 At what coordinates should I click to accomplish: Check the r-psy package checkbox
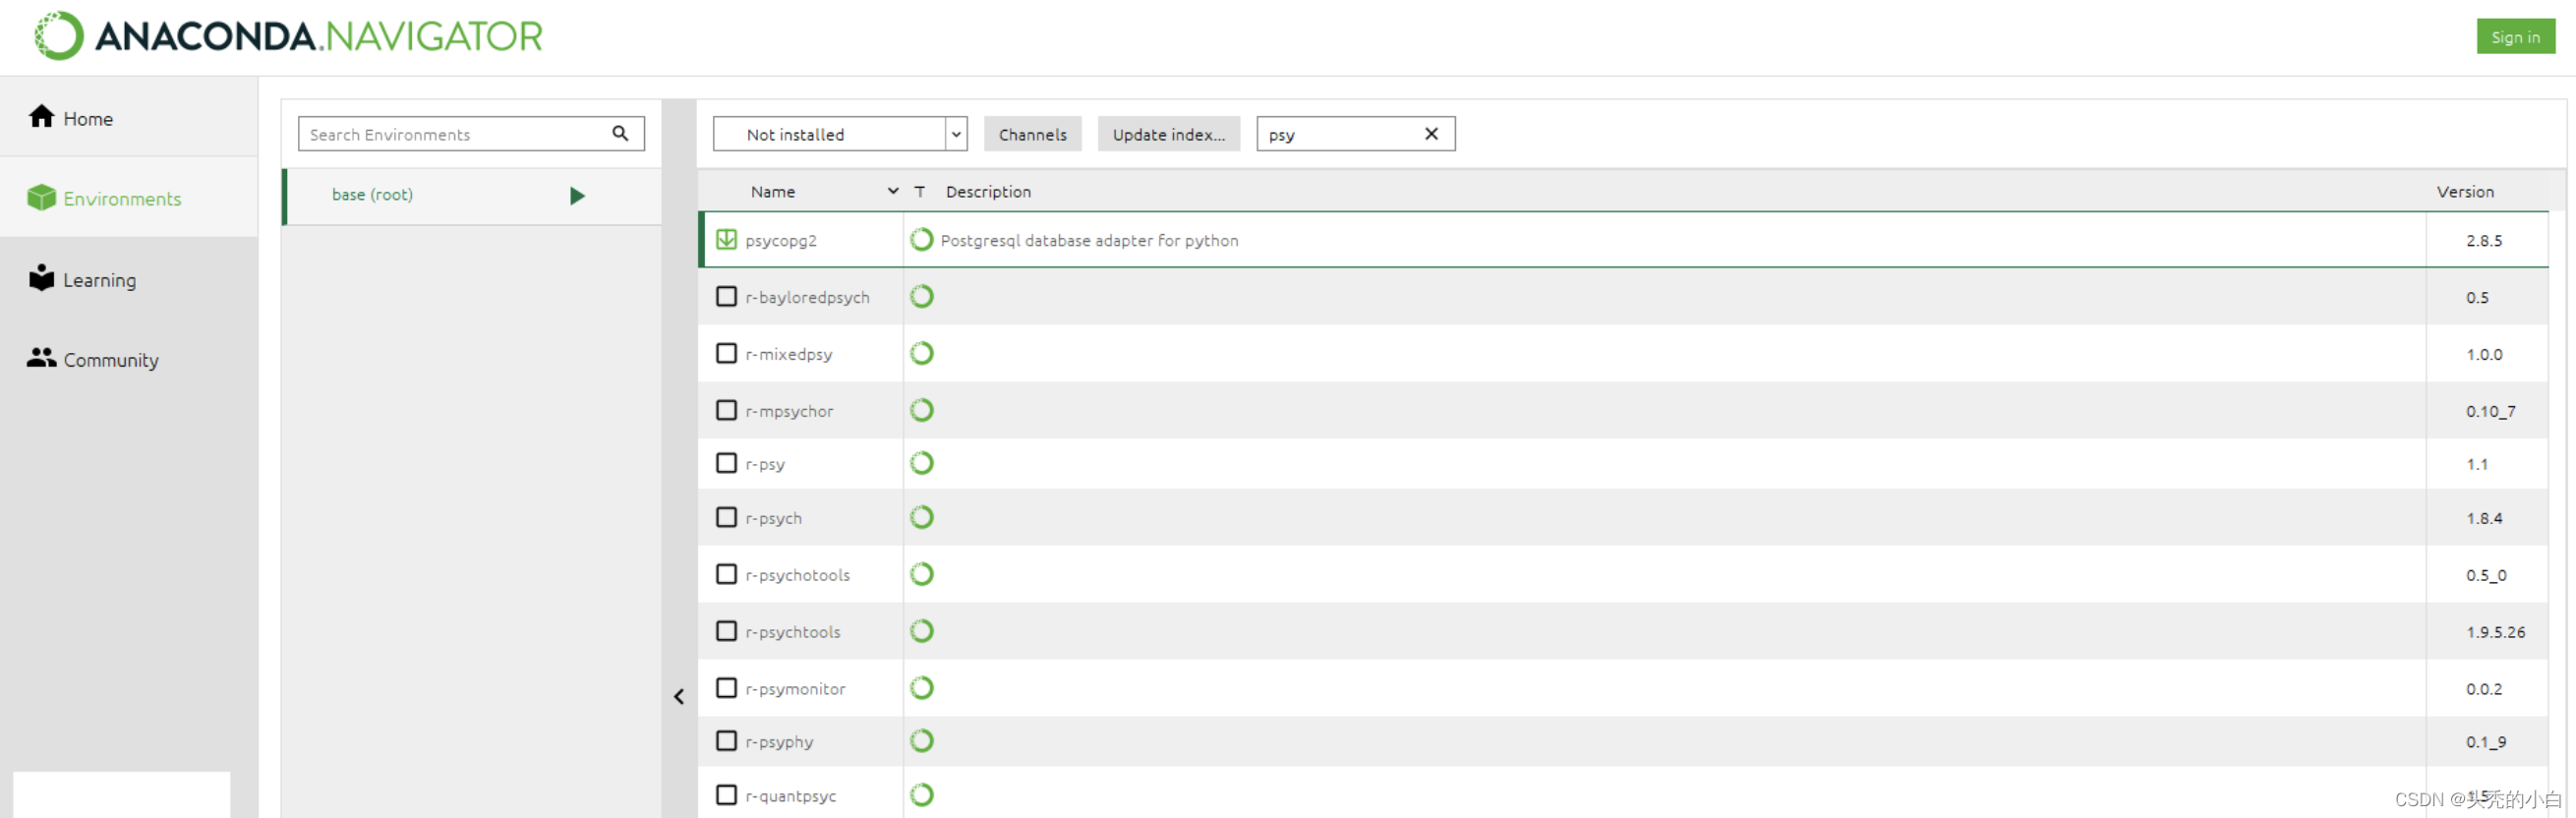[x=727, y=464]
